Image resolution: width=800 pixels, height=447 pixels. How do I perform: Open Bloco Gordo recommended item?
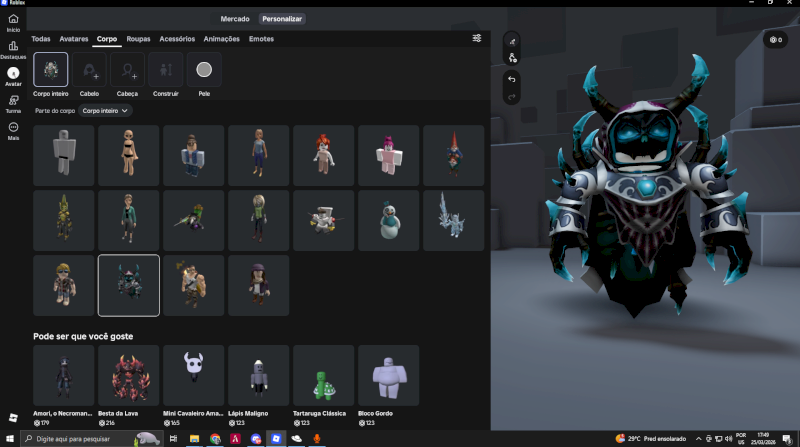click(x=388, y=376)
